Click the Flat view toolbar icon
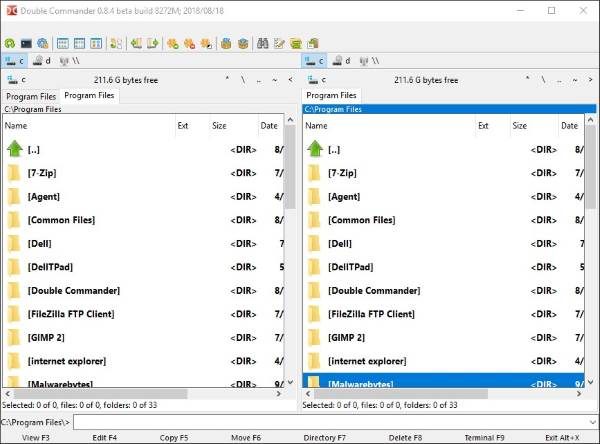 (116, 43)
